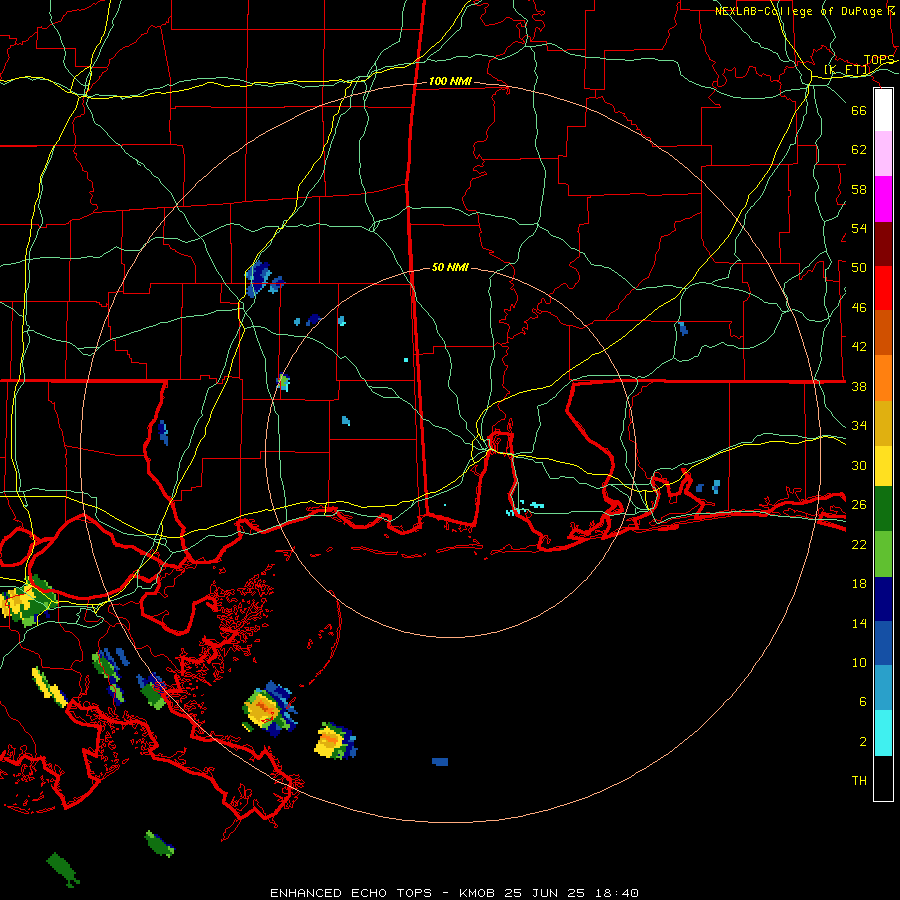
Task: Click legend value '42'
Action: [x=859, y=347]
